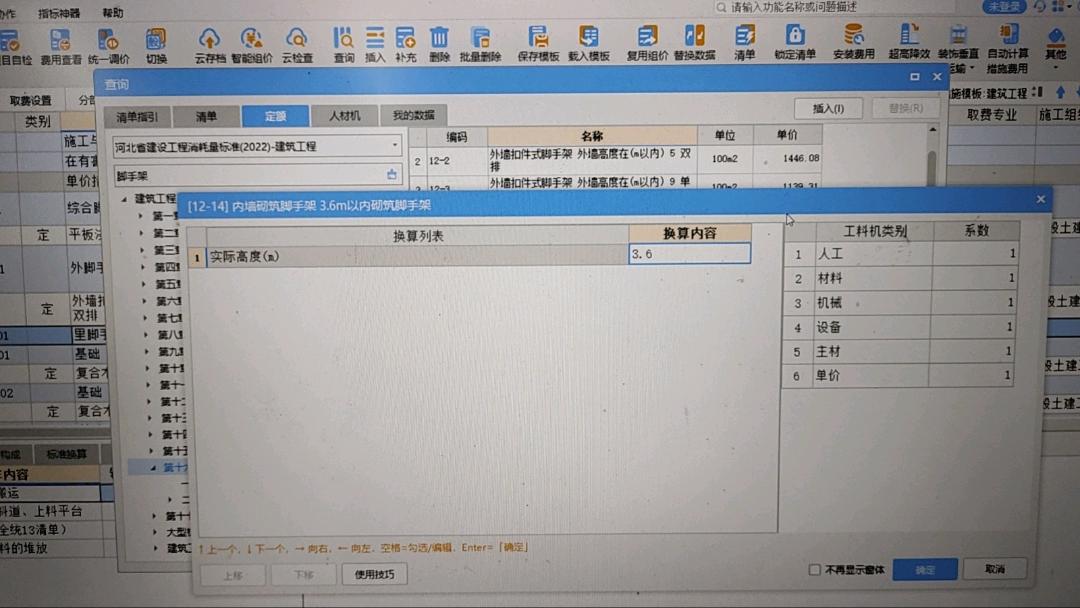Screen dimensions: 1080x608
Task: Tick the 不再显示窗体 checkbox
Action: 815,569
